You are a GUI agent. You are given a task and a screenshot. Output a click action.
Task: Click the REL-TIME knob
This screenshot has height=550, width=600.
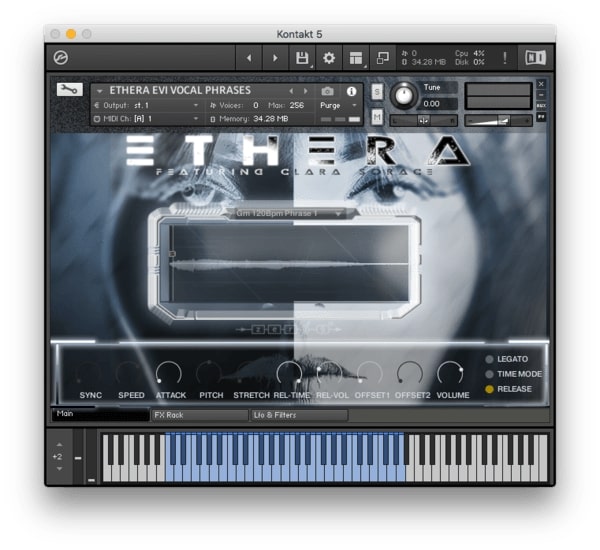tap(289, 373)
